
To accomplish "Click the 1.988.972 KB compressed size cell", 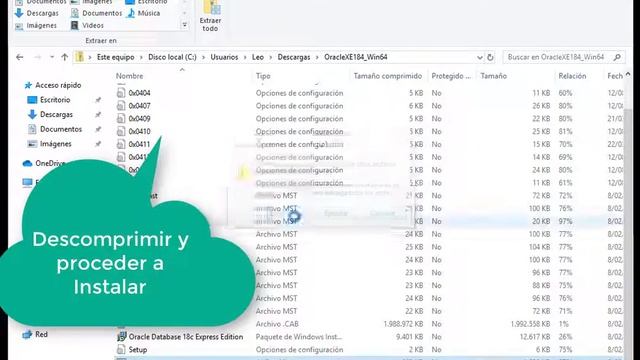I will [403, 324].
